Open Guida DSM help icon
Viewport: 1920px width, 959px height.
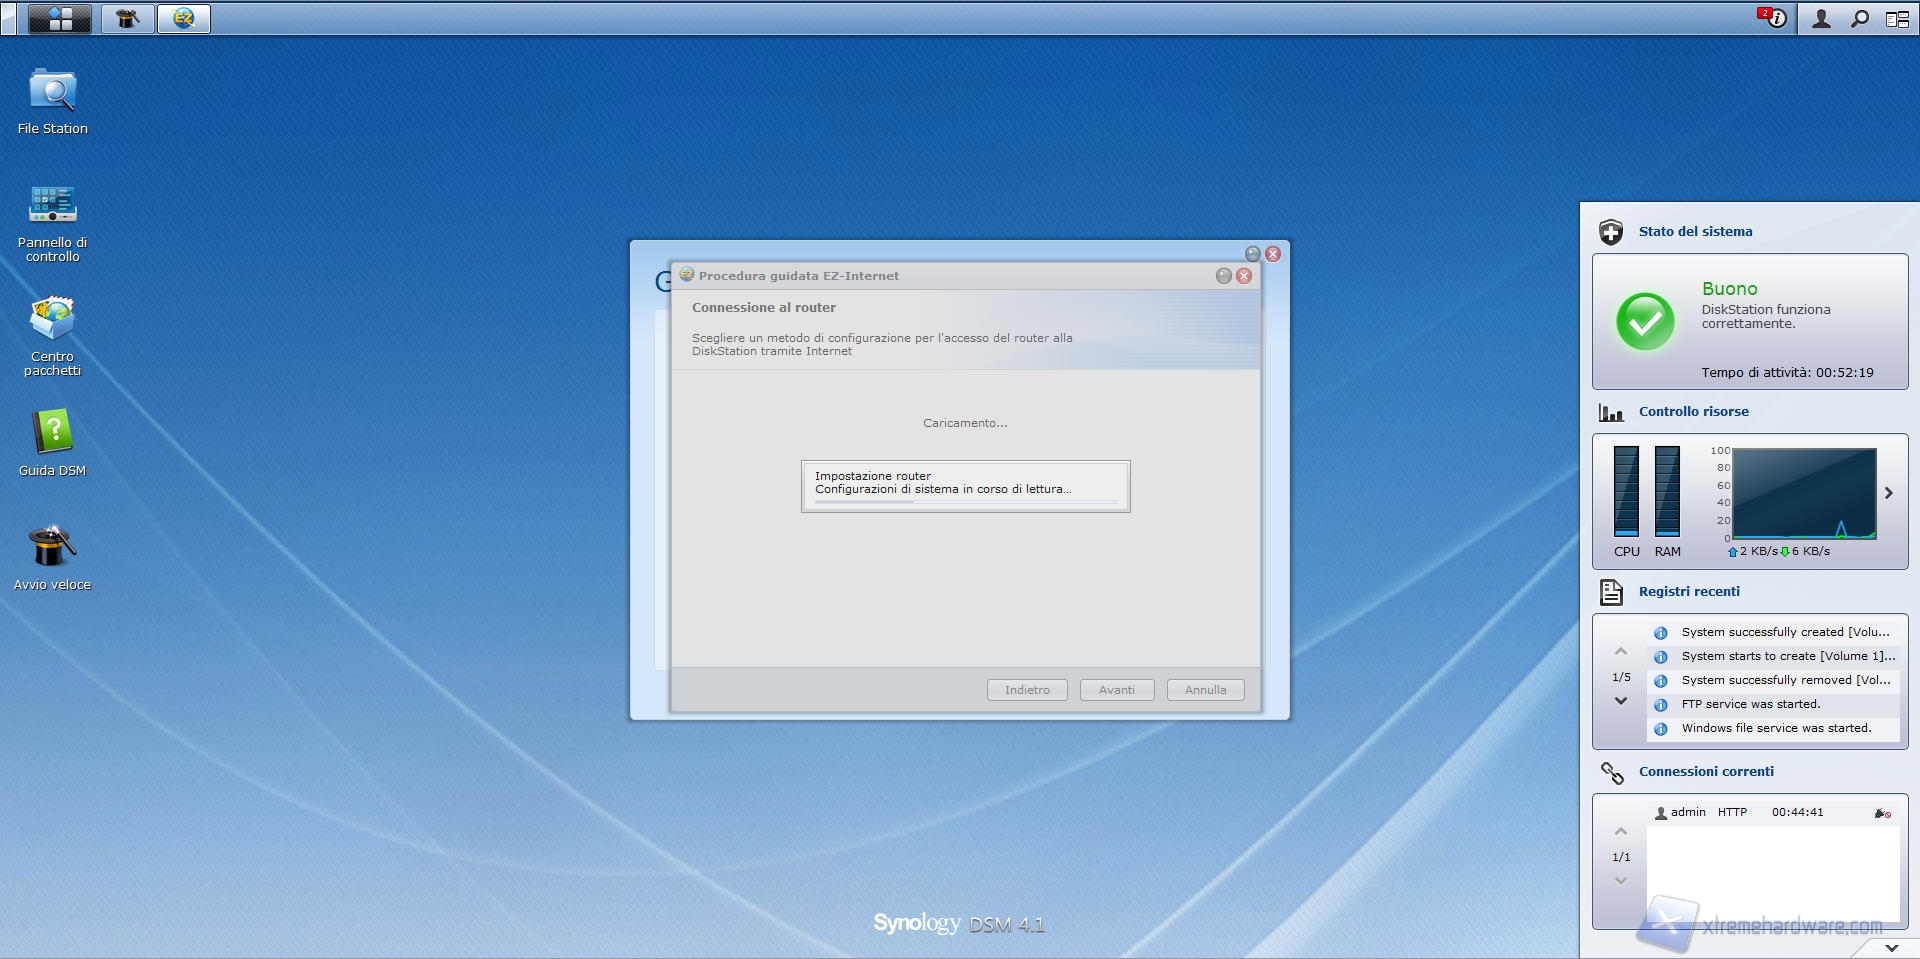(52, 433)
